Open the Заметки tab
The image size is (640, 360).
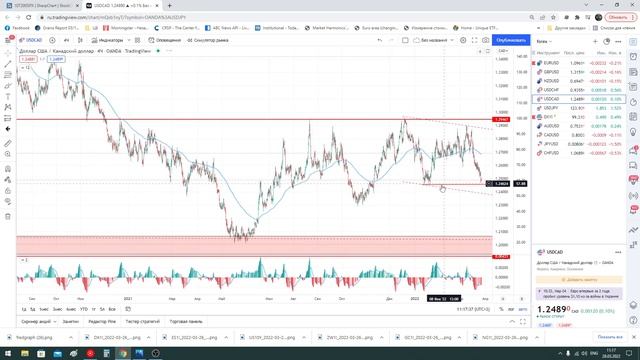click(x=71, y=322)
